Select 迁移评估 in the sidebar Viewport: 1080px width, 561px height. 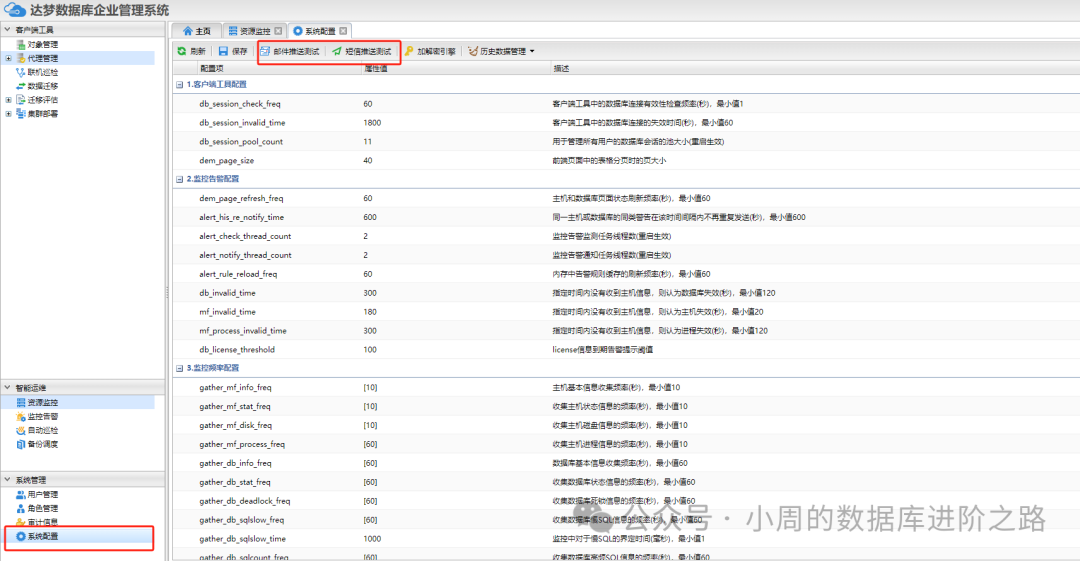pyautogui.click(x=43, y=100)
